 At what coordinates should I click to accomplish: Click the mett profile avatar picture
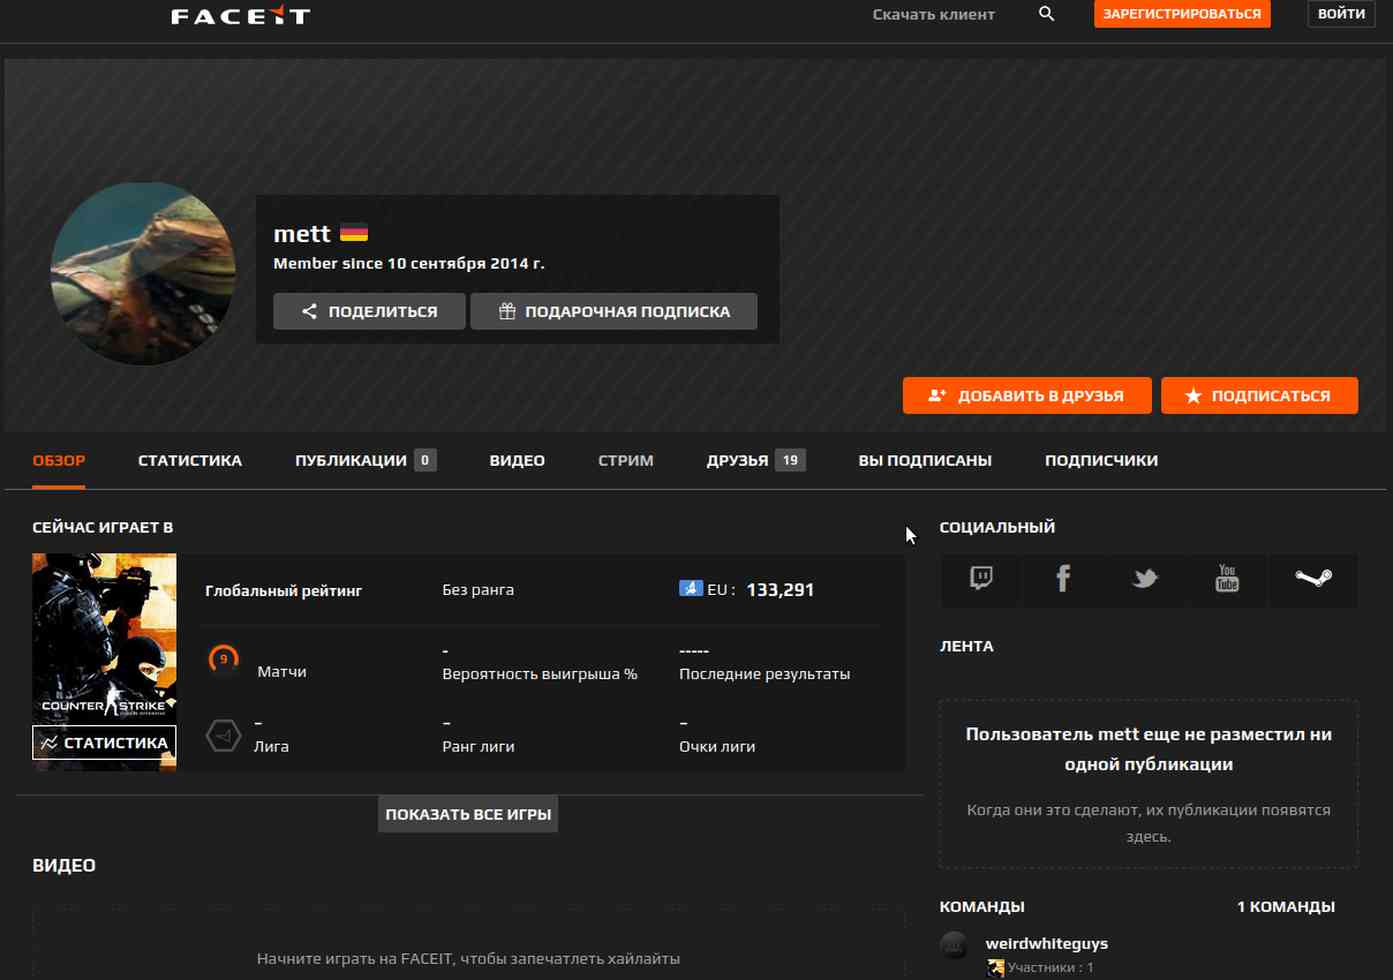pyautogui.click(x=143, y=273)
